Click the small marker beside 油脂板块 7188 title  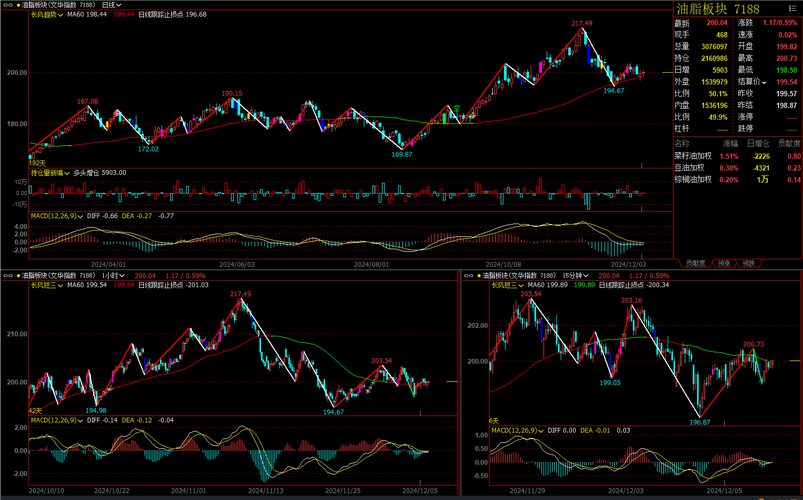coord(796,8)
